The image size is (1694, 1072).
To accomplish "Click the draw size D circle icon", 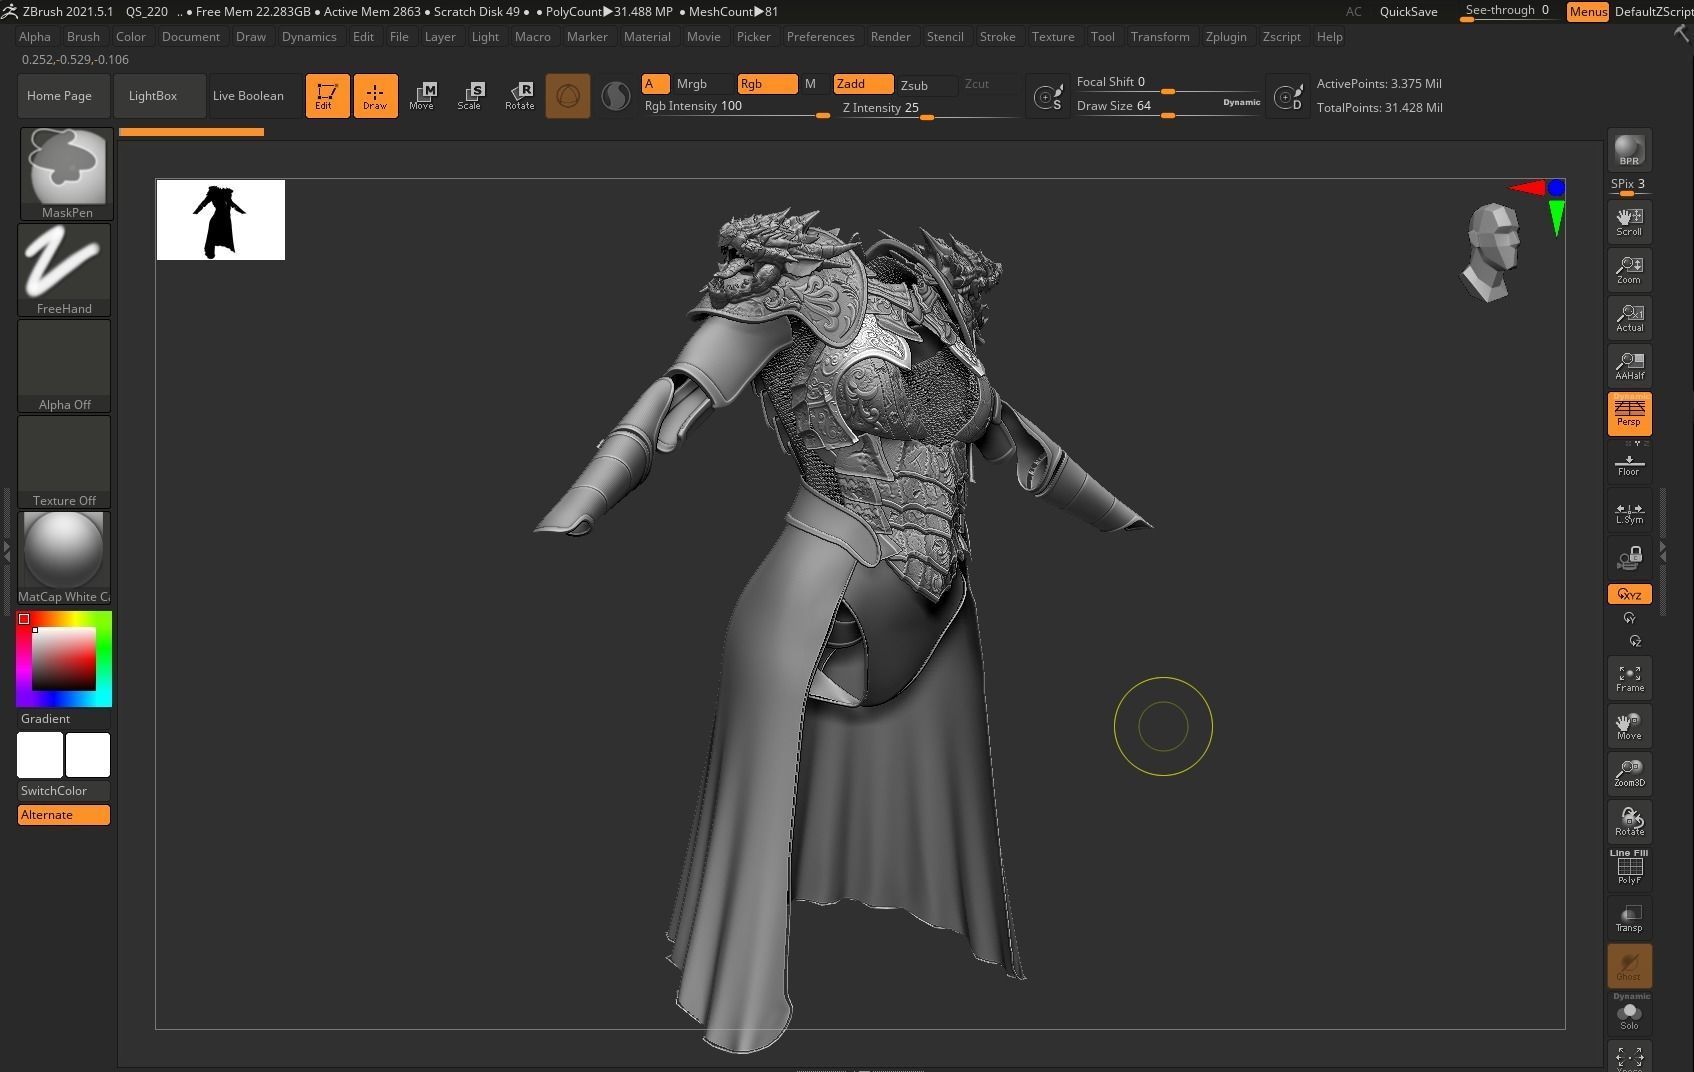I will click(x=1288, y=97).
